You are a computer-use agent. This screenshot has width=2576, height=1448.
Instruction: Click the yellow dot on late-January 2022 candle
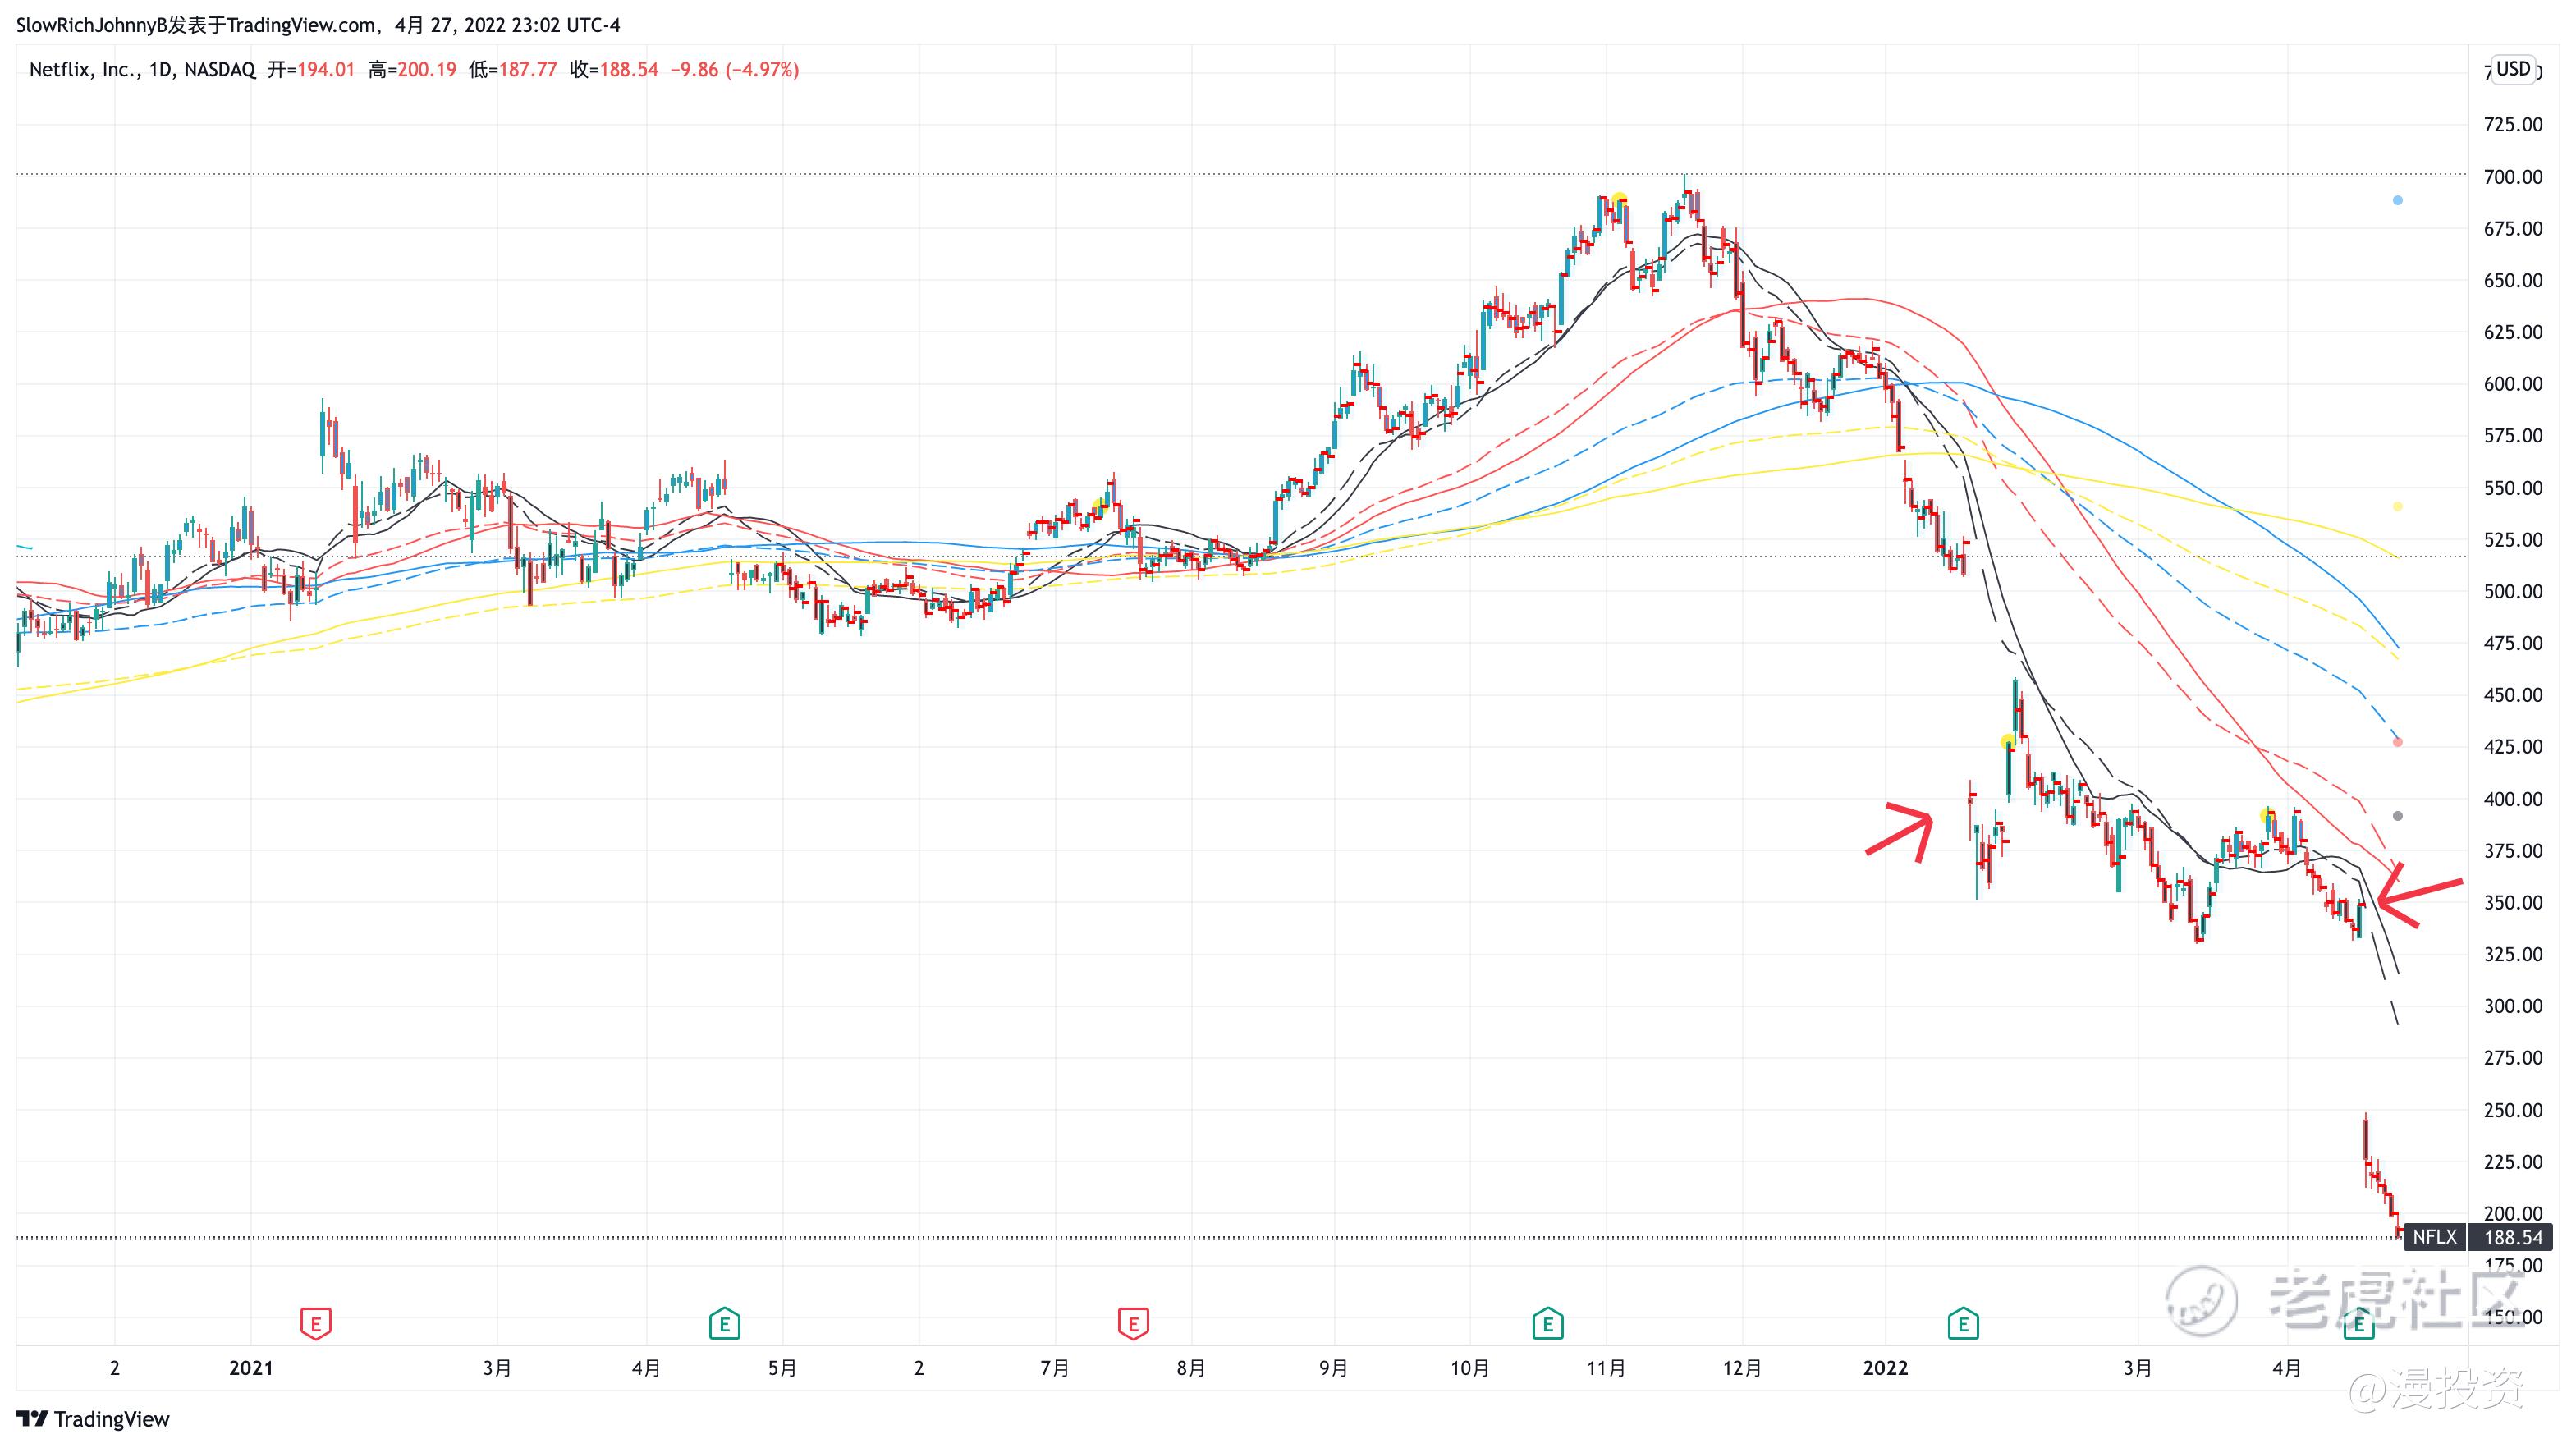(2007, 742)
